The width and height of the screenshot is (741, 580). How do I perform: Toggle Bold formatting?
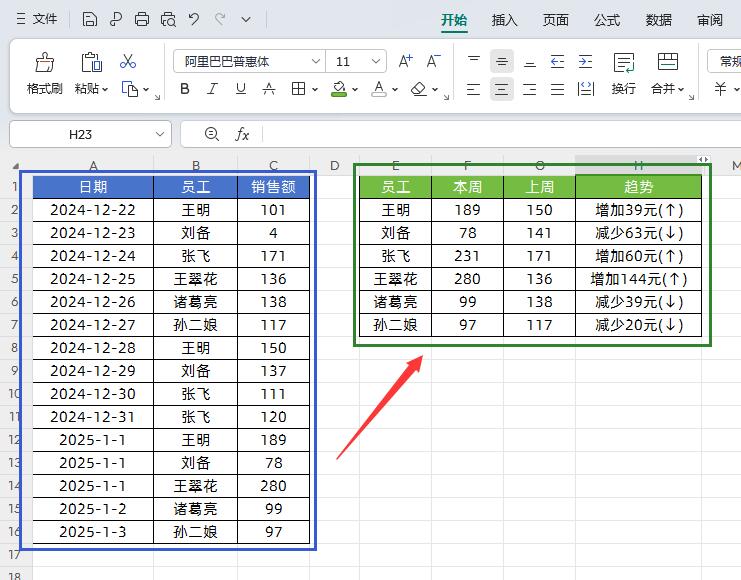click(185, 89)
